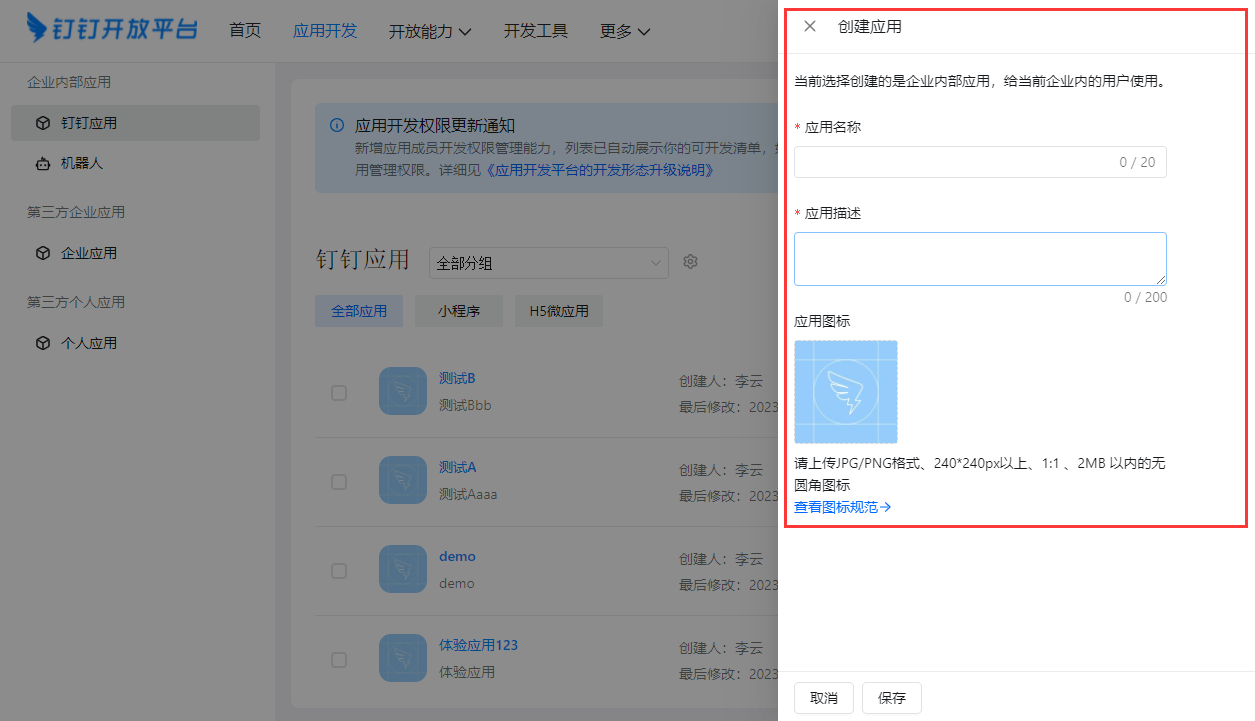The height and width of the screenshot is (721, 1255).
Task: Expand the 更多 menu in top bar
Action: pyautogui.click(x=625, y=31)
